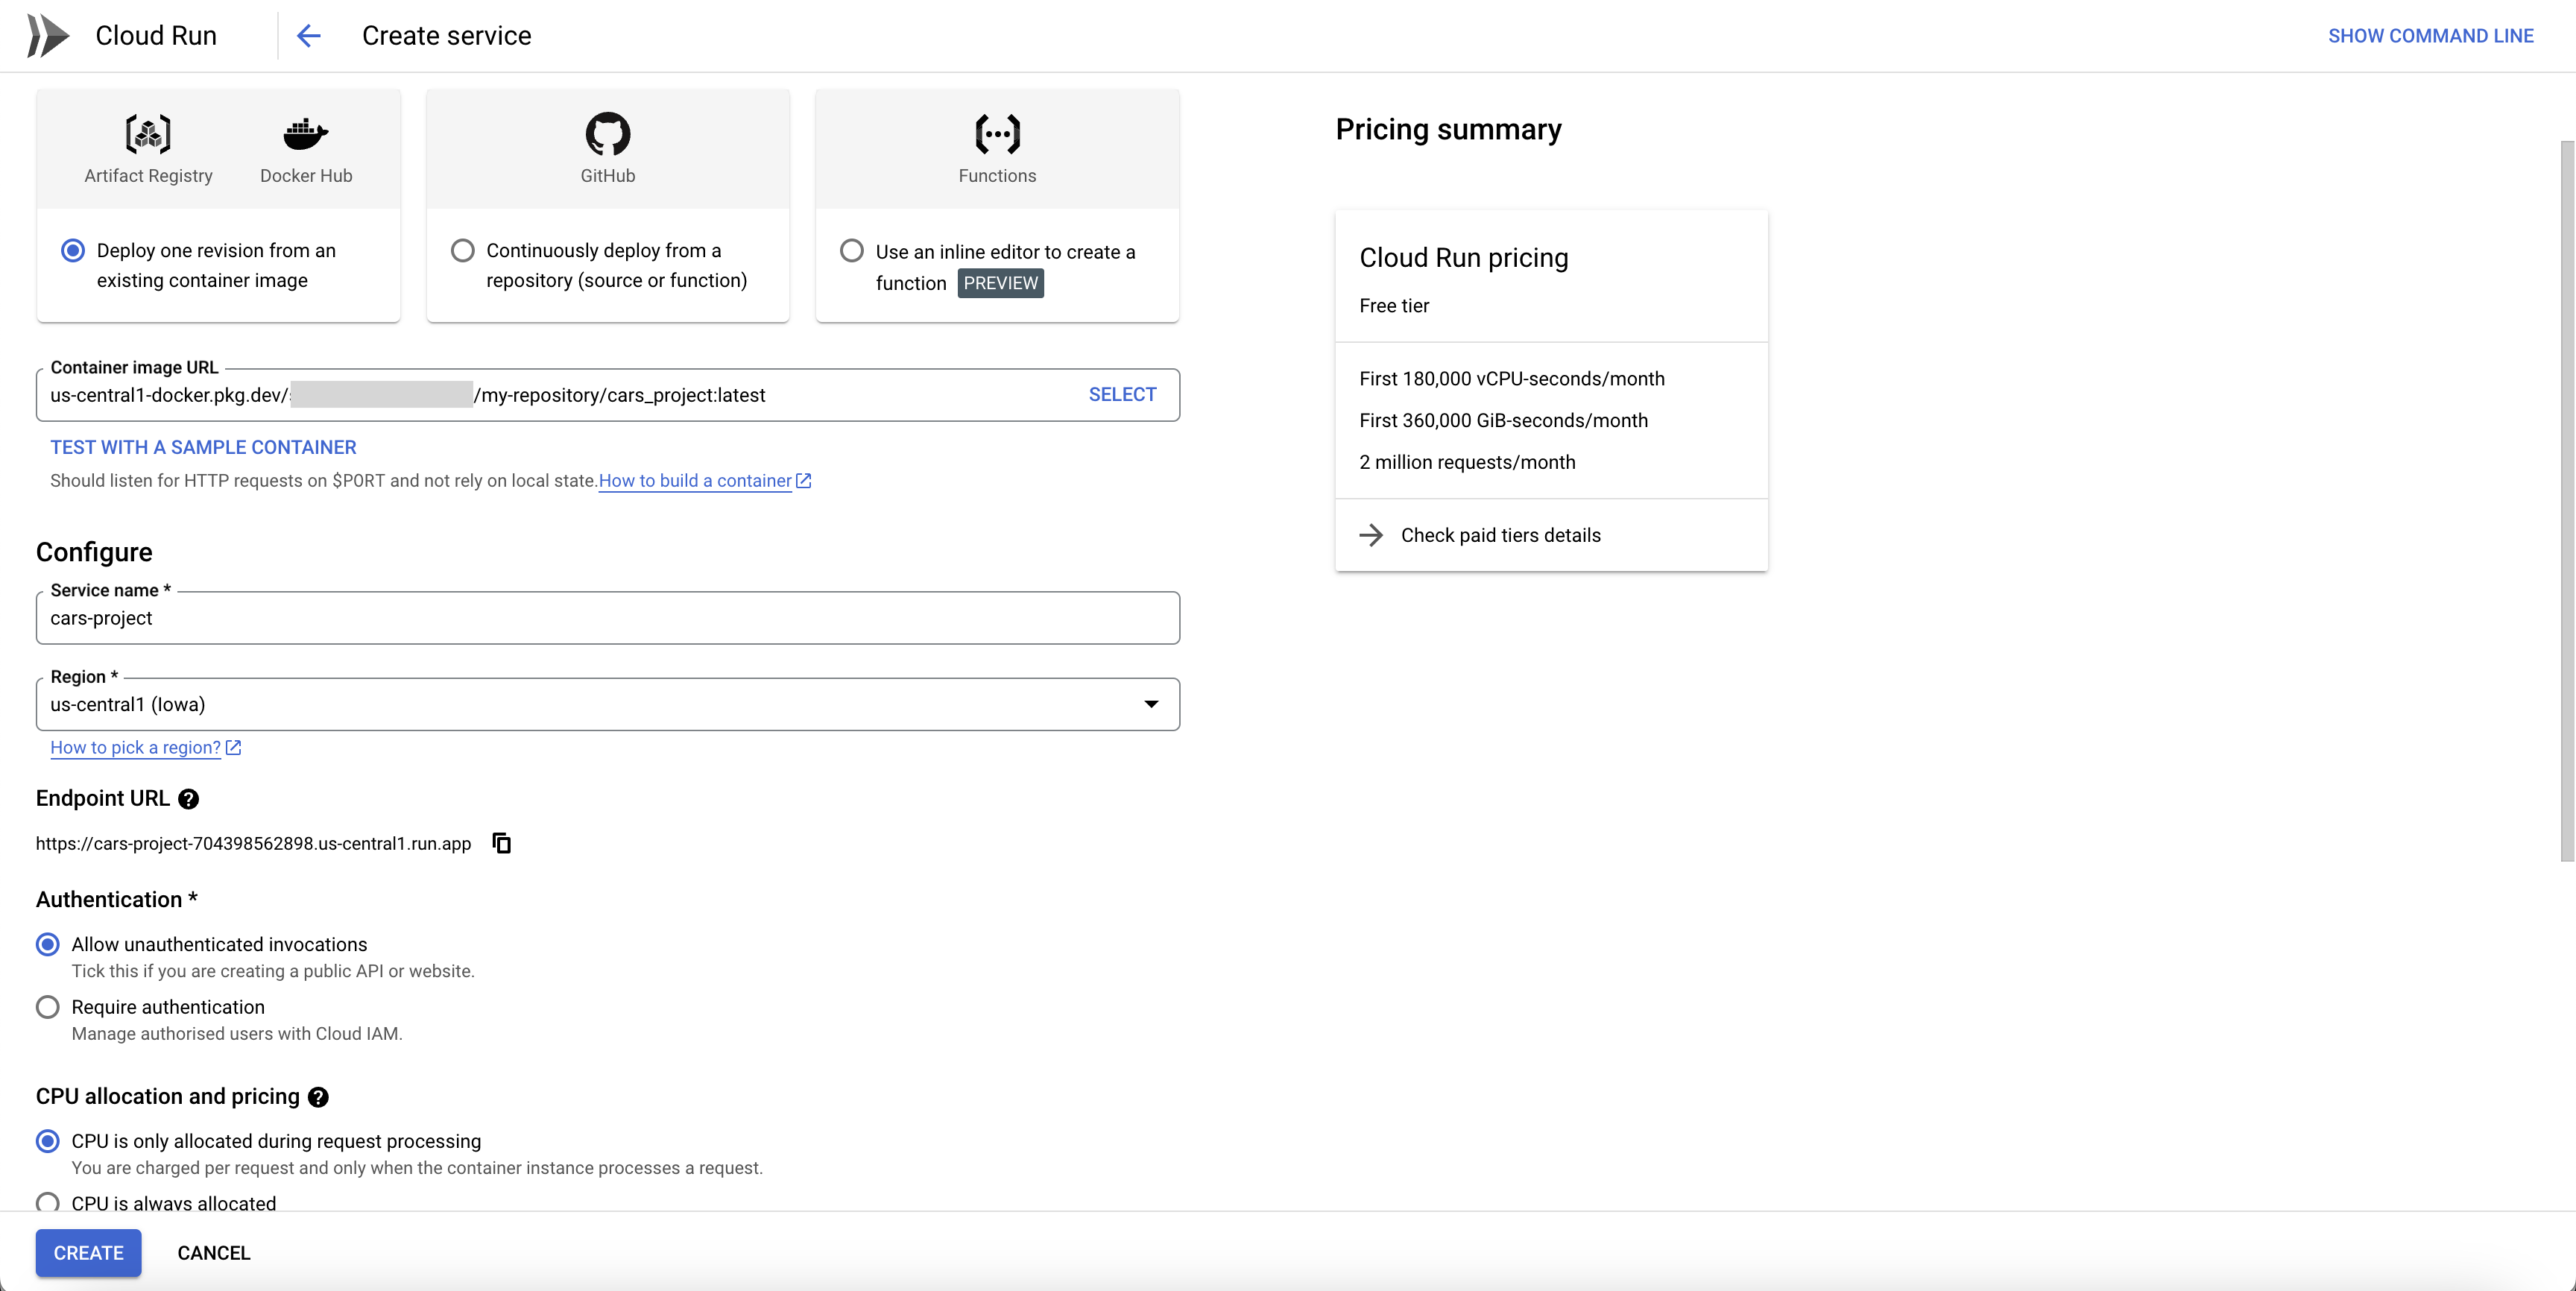Click the 'Create service' page title
Viewport: 2576px width, 1291px height.
point(446,36)
